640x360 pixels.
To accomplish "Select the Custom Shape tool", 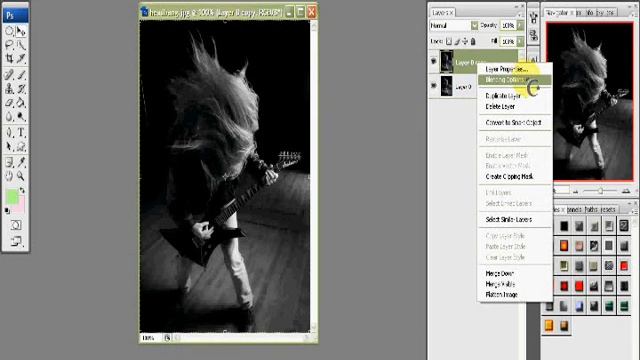I will point(21,147).
